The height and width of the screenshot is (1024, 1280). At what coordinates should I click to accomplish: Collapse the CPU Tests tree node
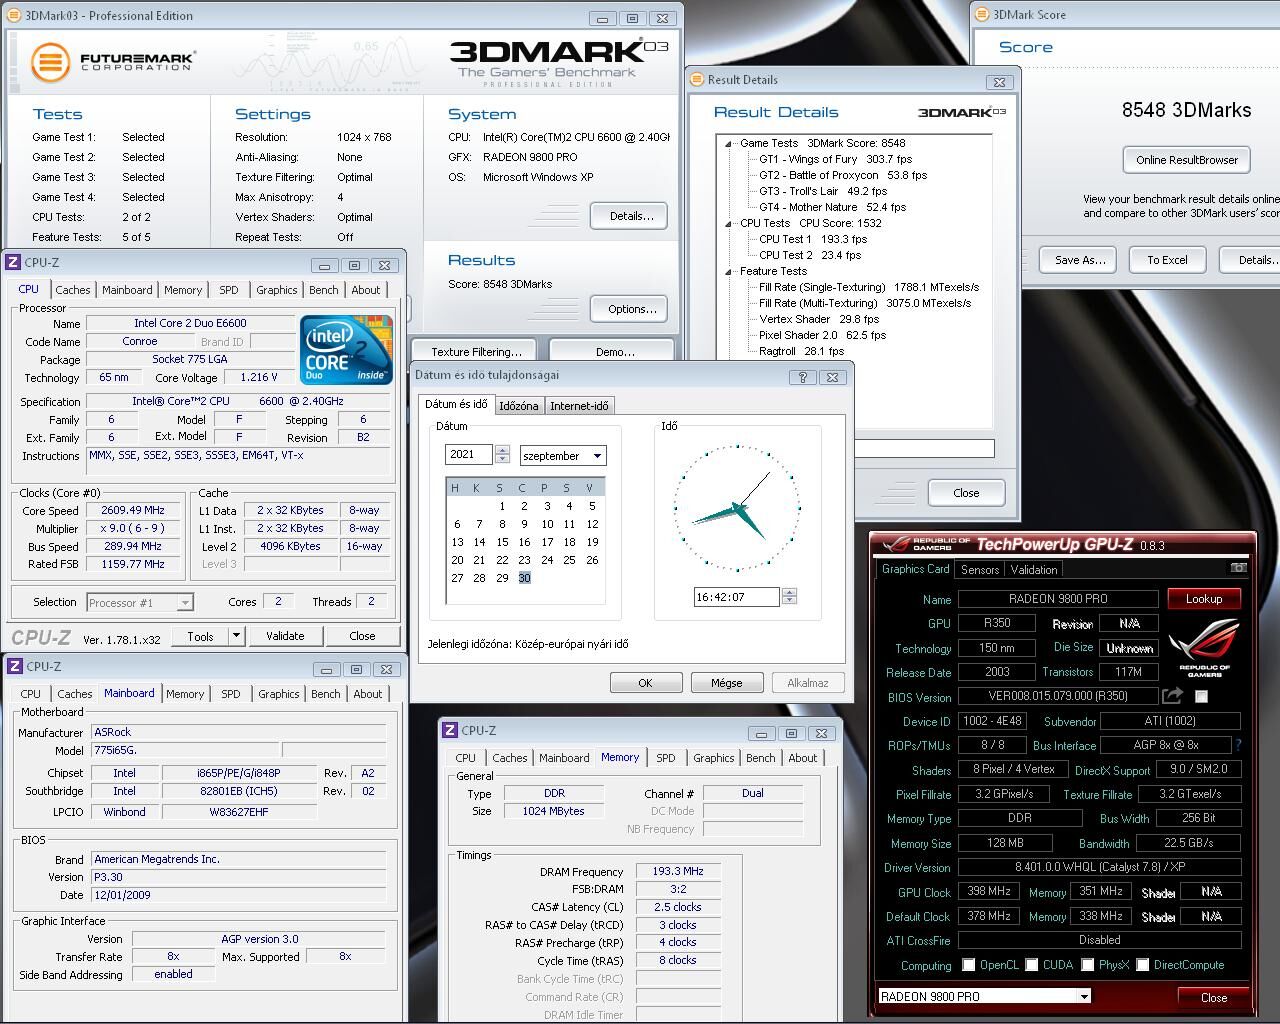pyautogui.click(x=728, y=223)
